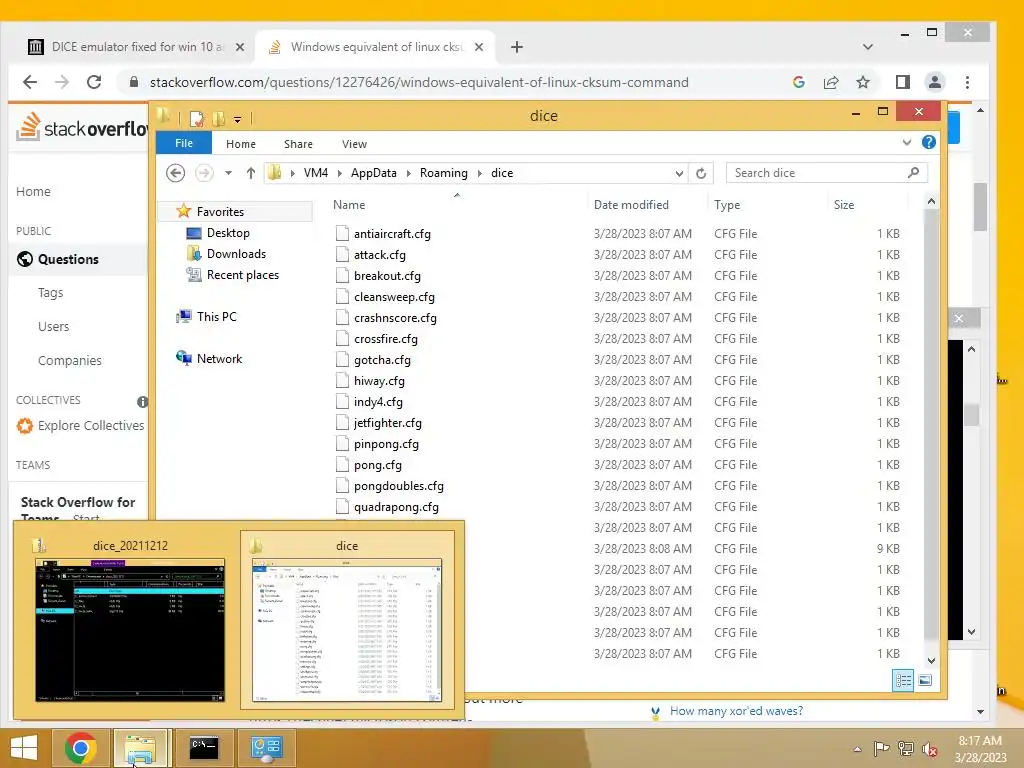Open Explorer Help question mark icon
The height and width of the screenshot is (768, 1024).
pos(929,142)
